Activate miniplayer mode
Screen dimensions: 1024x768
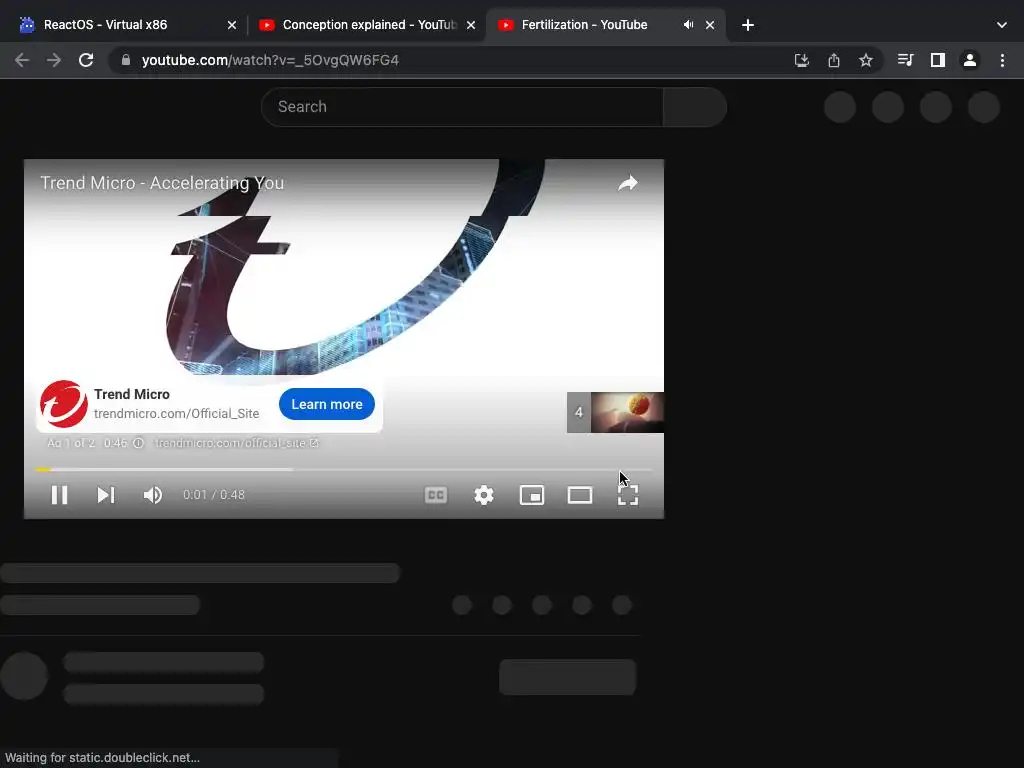click(x=532, y=495)
